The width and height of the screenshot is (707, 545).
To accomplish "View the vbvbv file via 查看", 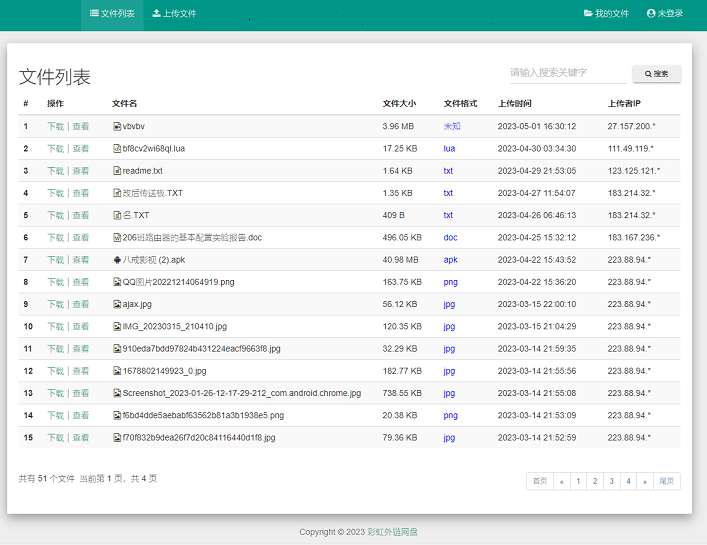I will [81, 126].
